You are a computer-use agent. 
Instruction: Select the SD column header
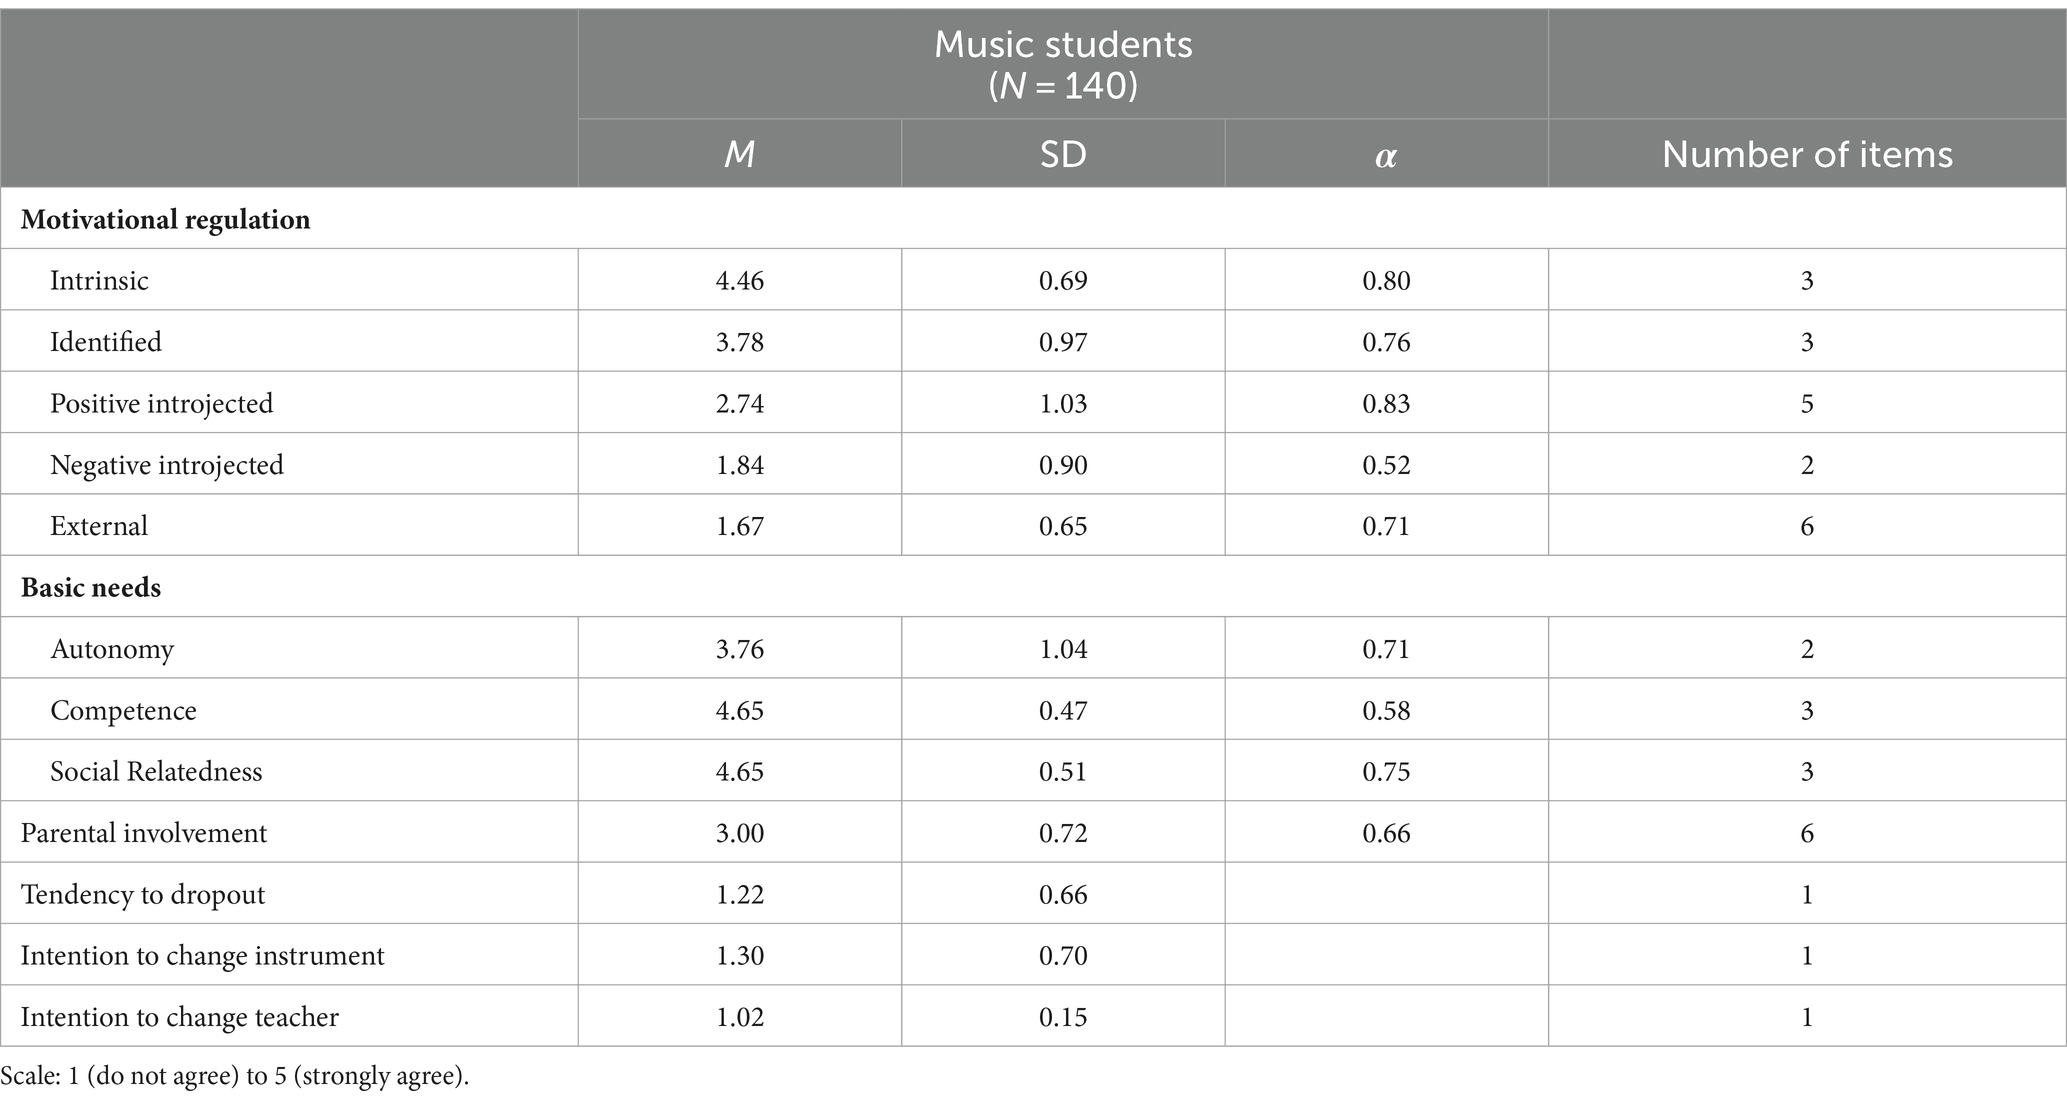pos(1063,154)
